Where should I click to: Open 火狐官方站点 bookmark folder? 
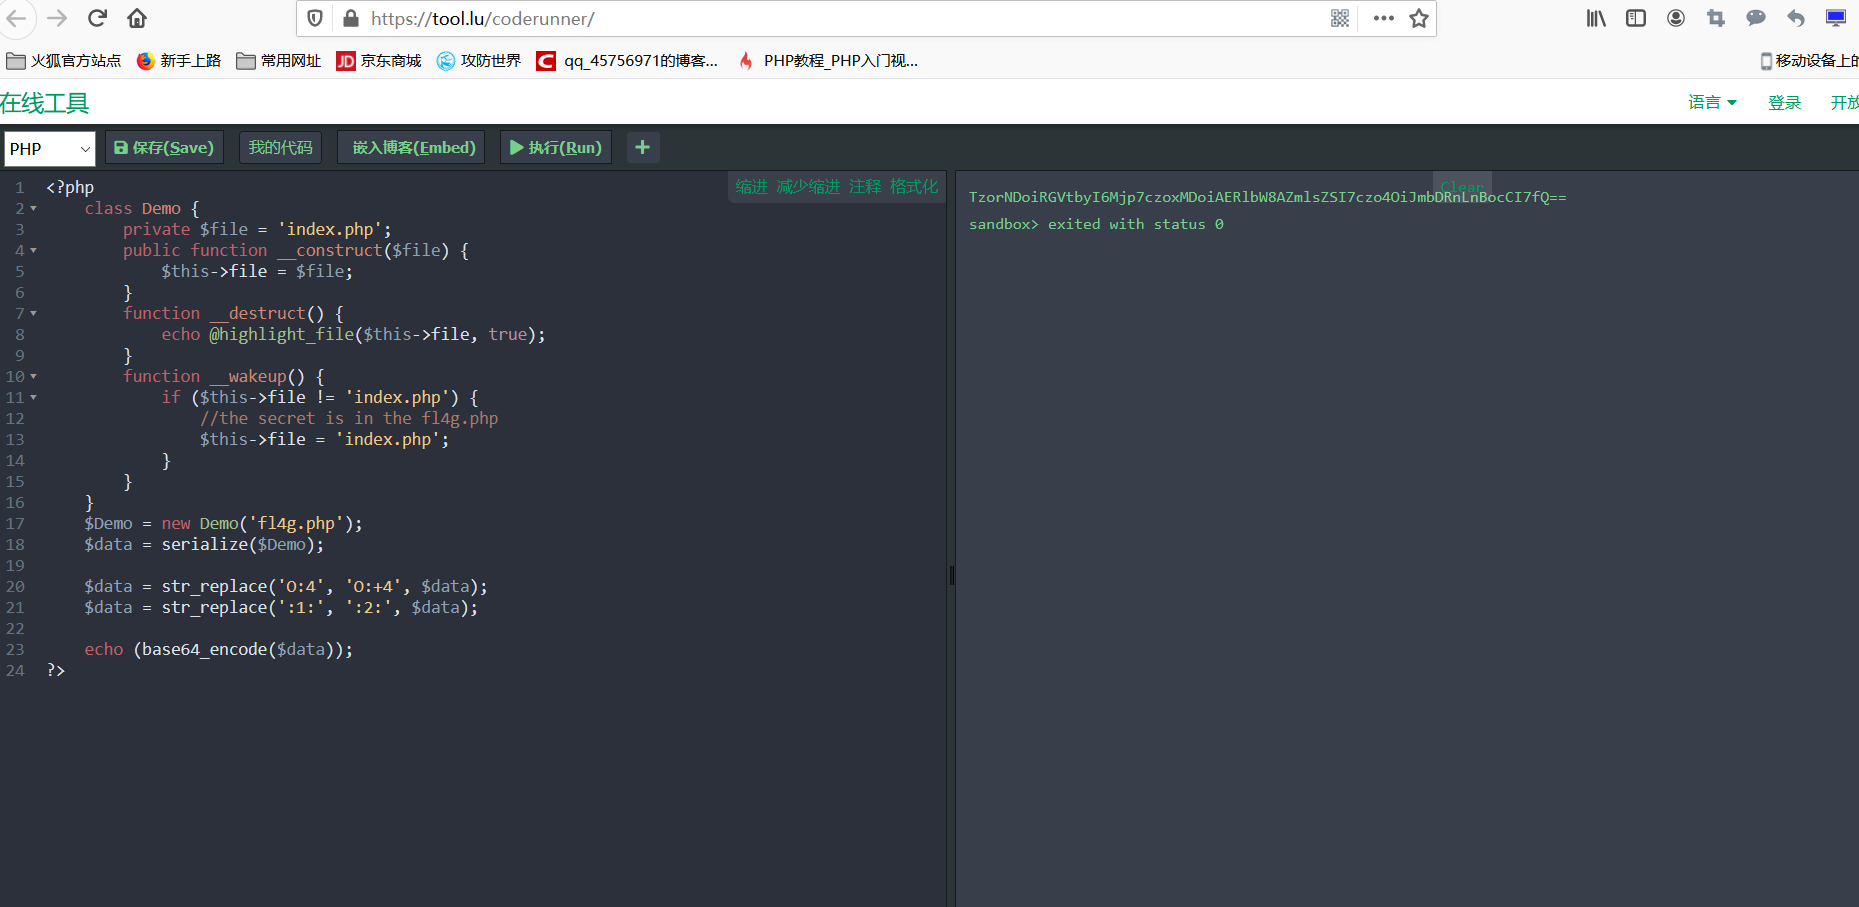coord(64,61)
